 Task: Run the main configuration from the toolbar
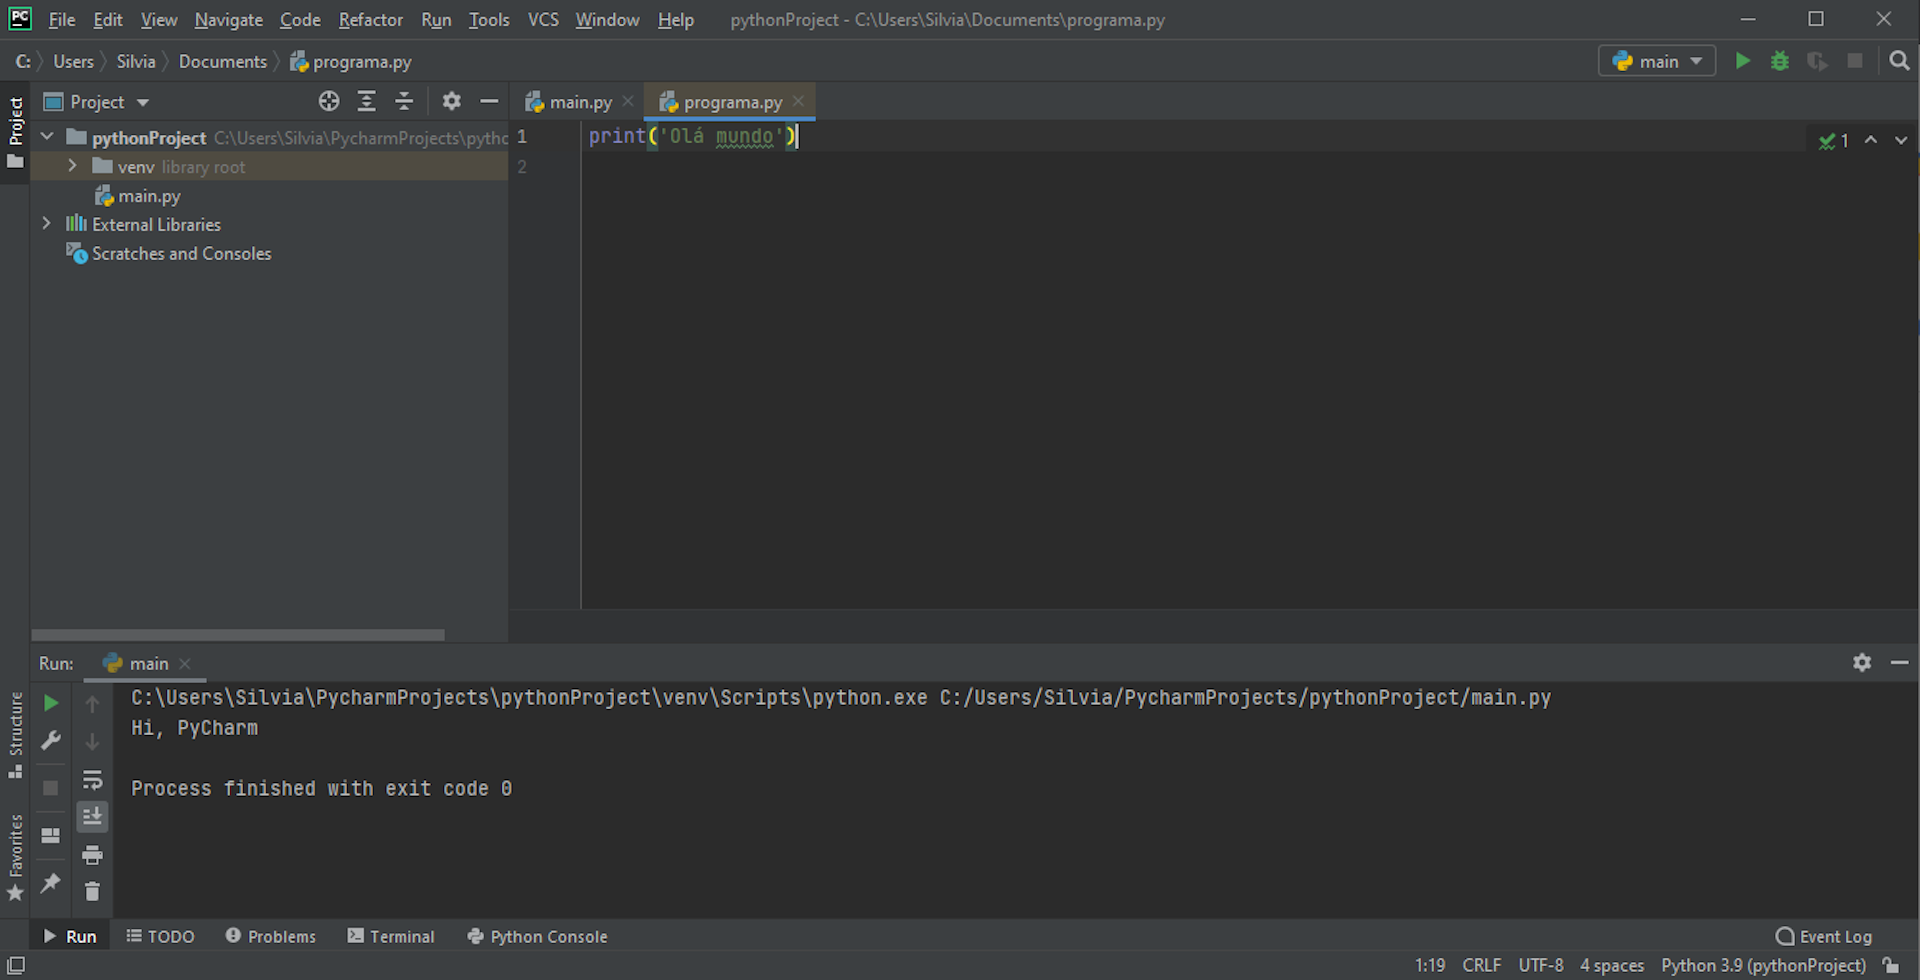click(1742, 61)
